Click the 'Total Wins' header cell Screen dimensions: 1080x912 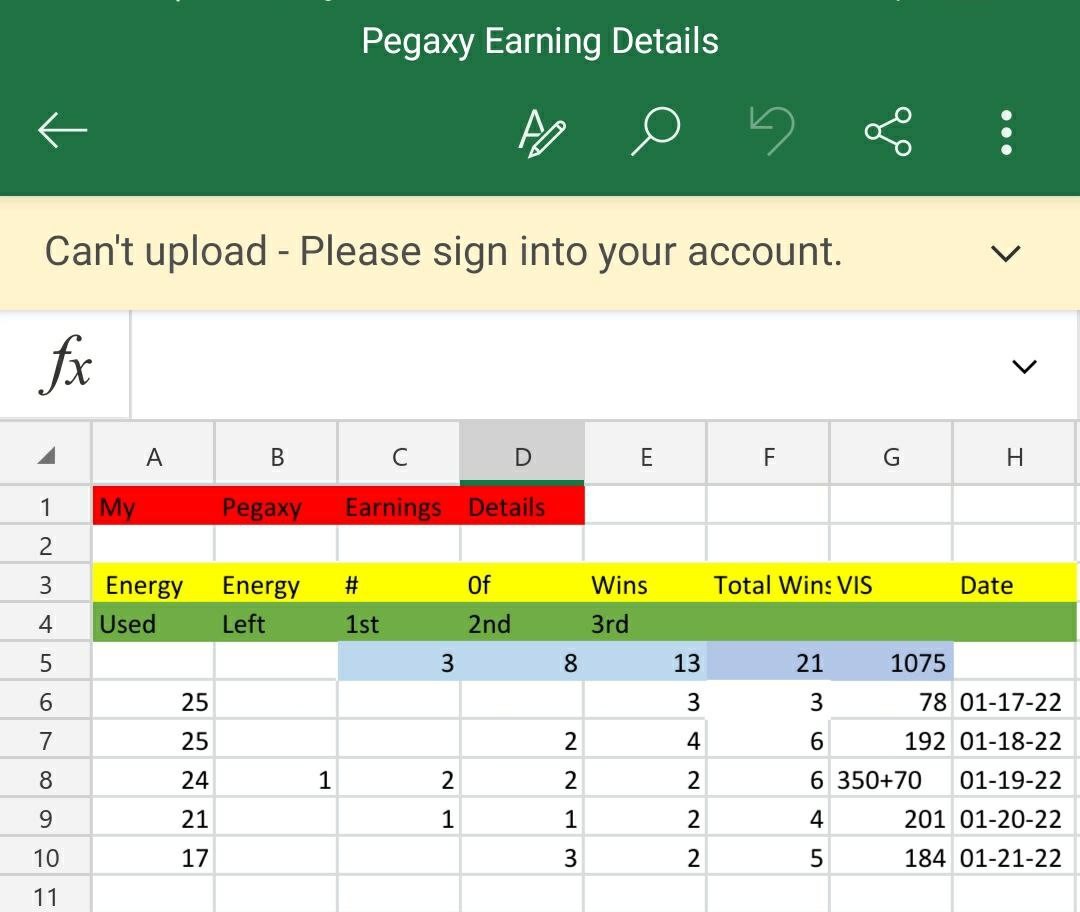click(769, 584)
